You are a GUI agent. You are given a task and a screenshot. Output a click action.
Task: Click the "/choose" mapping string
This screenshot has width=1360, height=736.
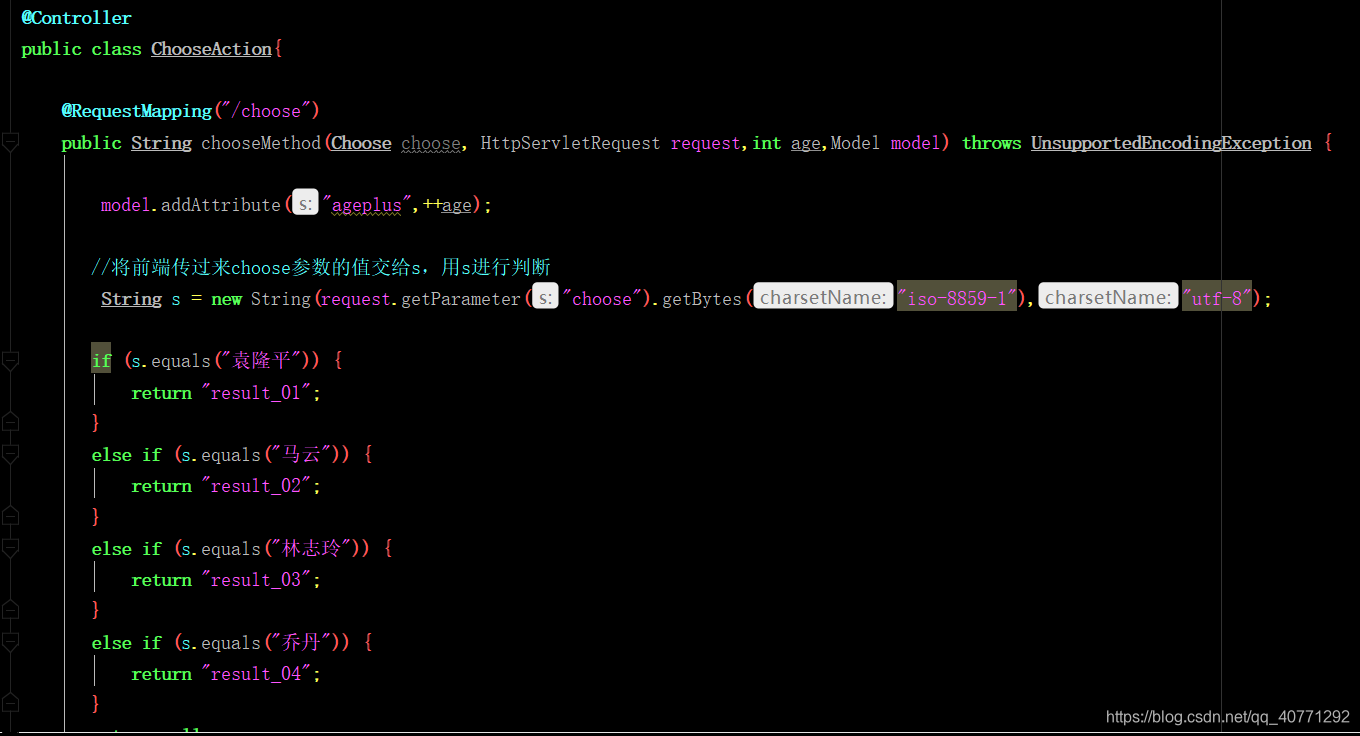[x=266, y=111]
